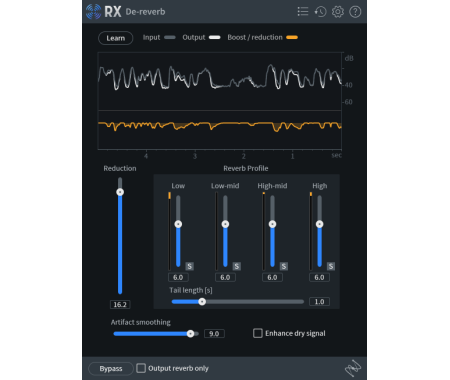Click the Tail length [s] label
Image resolution: width=450 pixels, height=380 pixels.
click(x=191, y=290)
